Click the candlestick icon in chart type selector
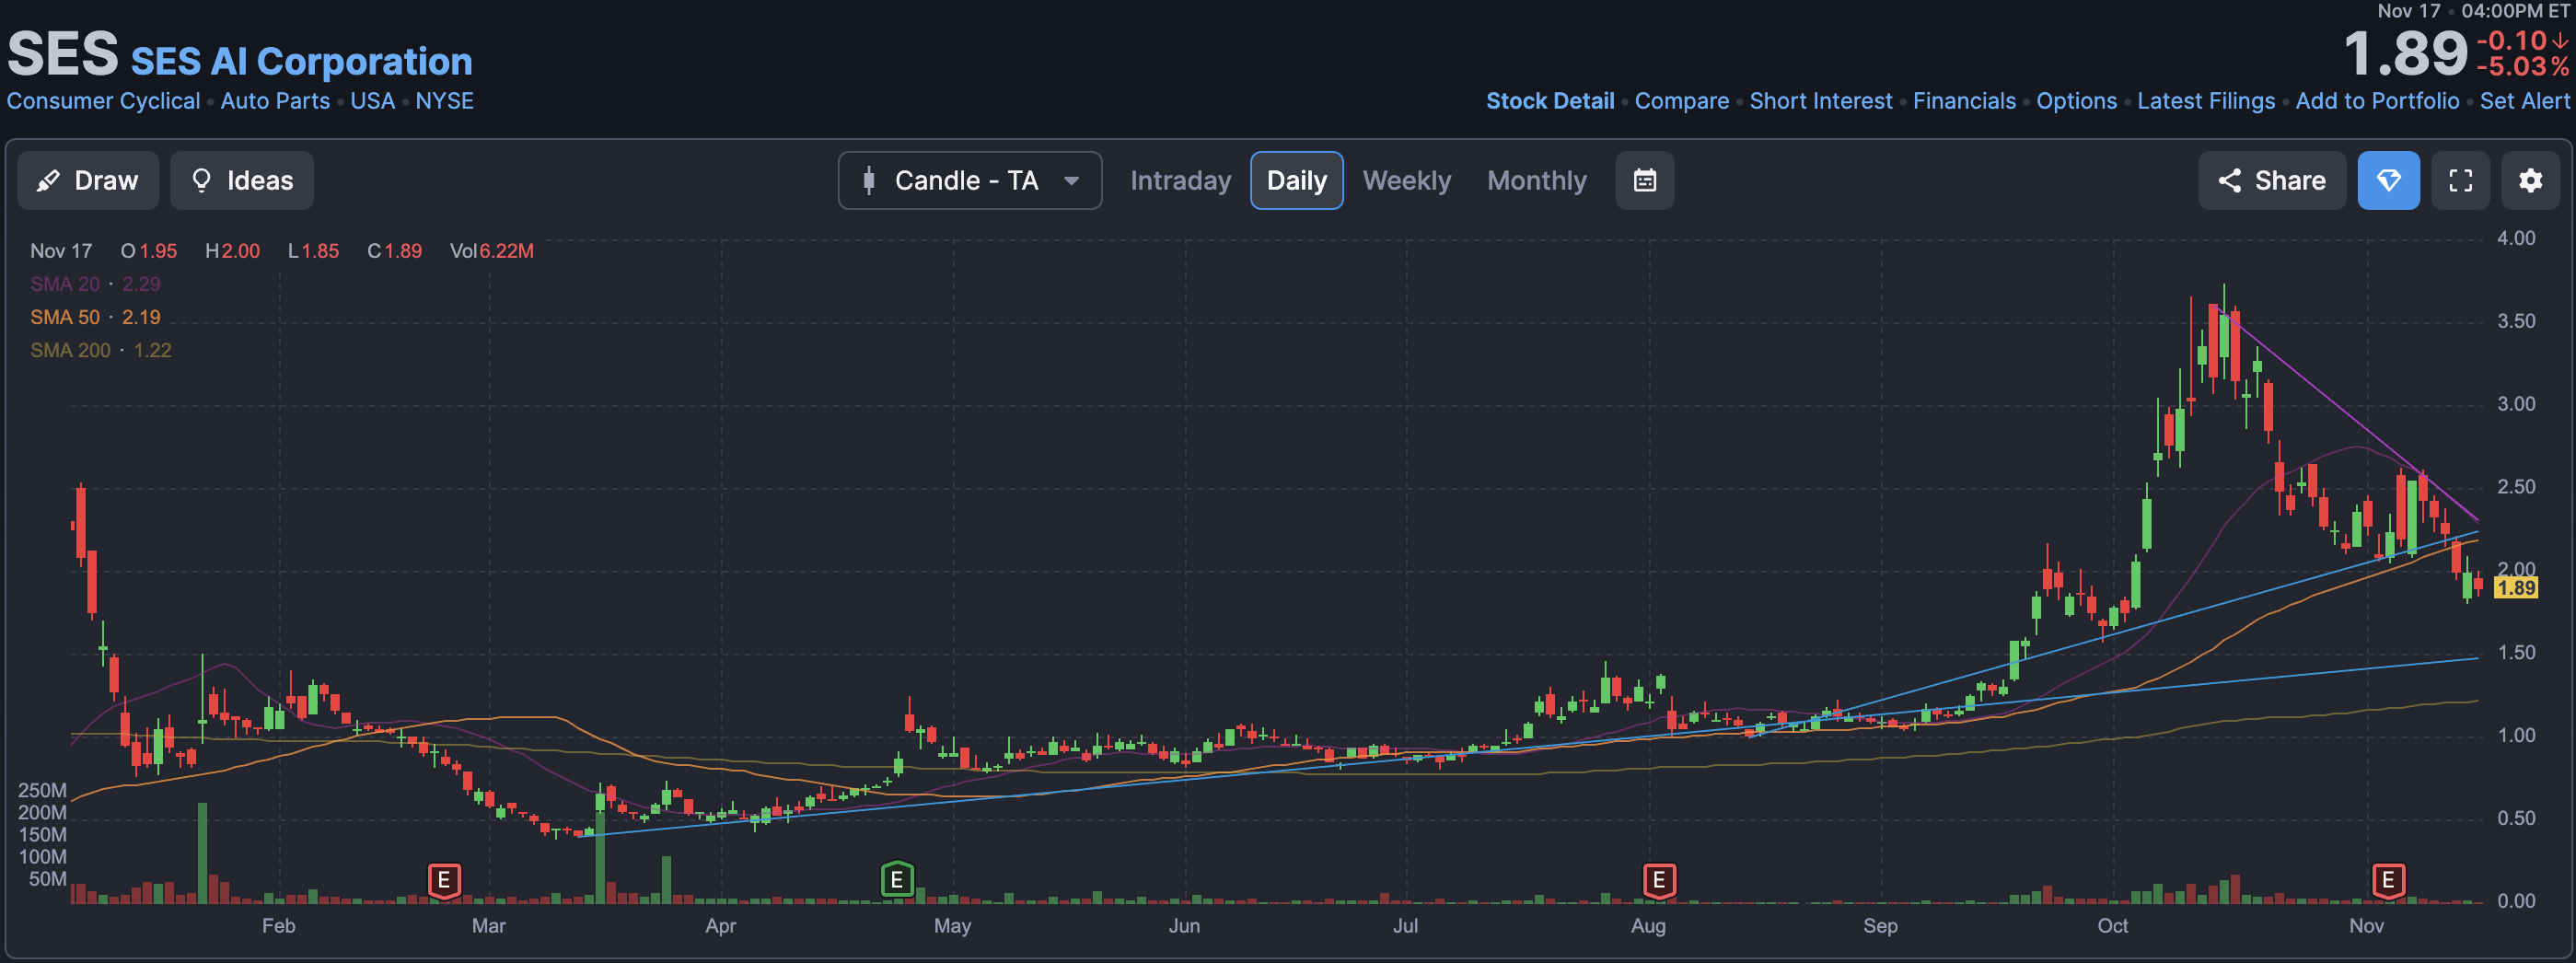This screenshot has height=963, width=2576. pos(868,181)
